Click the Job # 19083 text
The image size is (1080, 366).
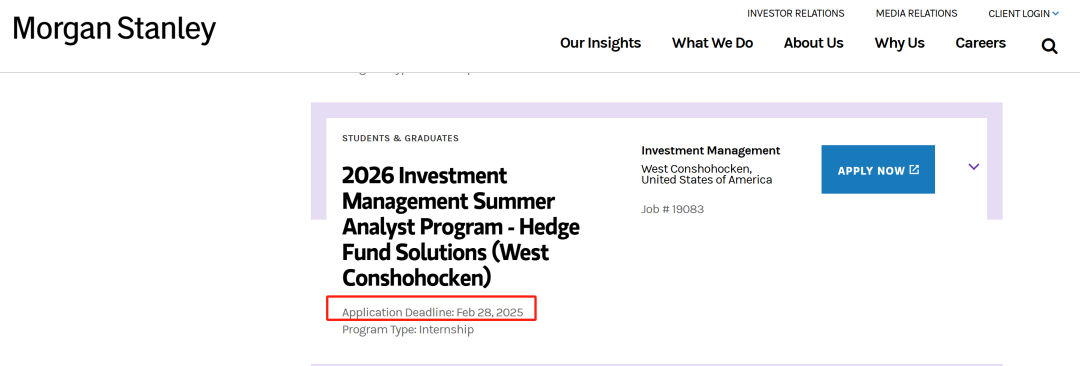click(672, 209)
